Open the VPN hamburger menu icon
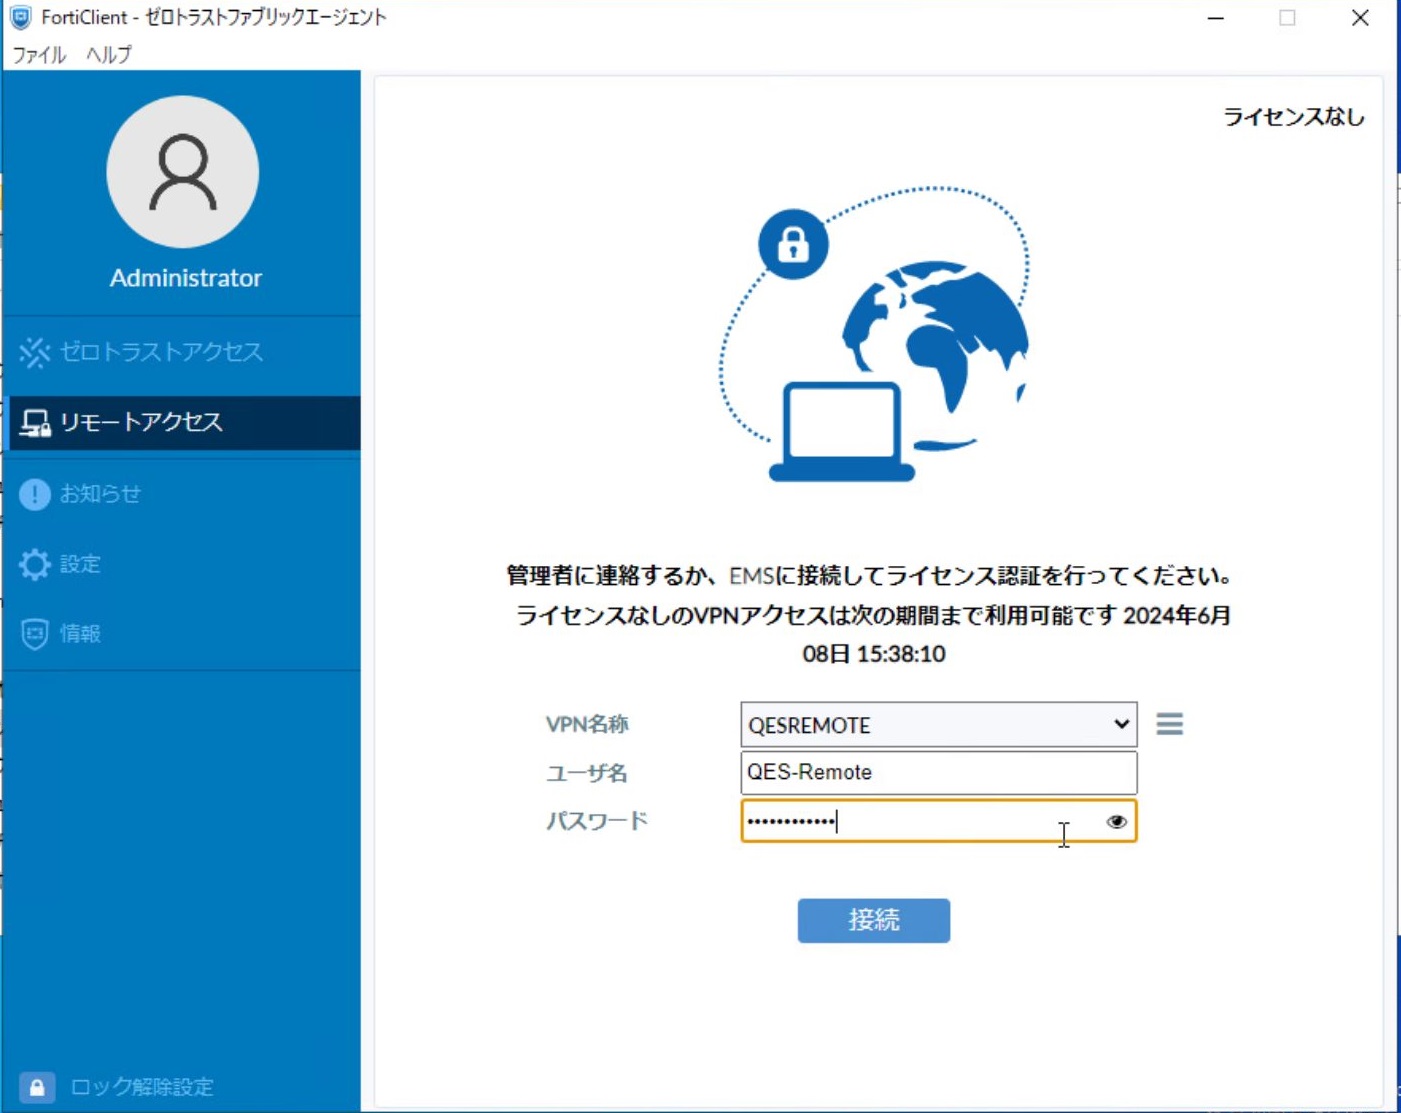 [x=1170, y=724]
